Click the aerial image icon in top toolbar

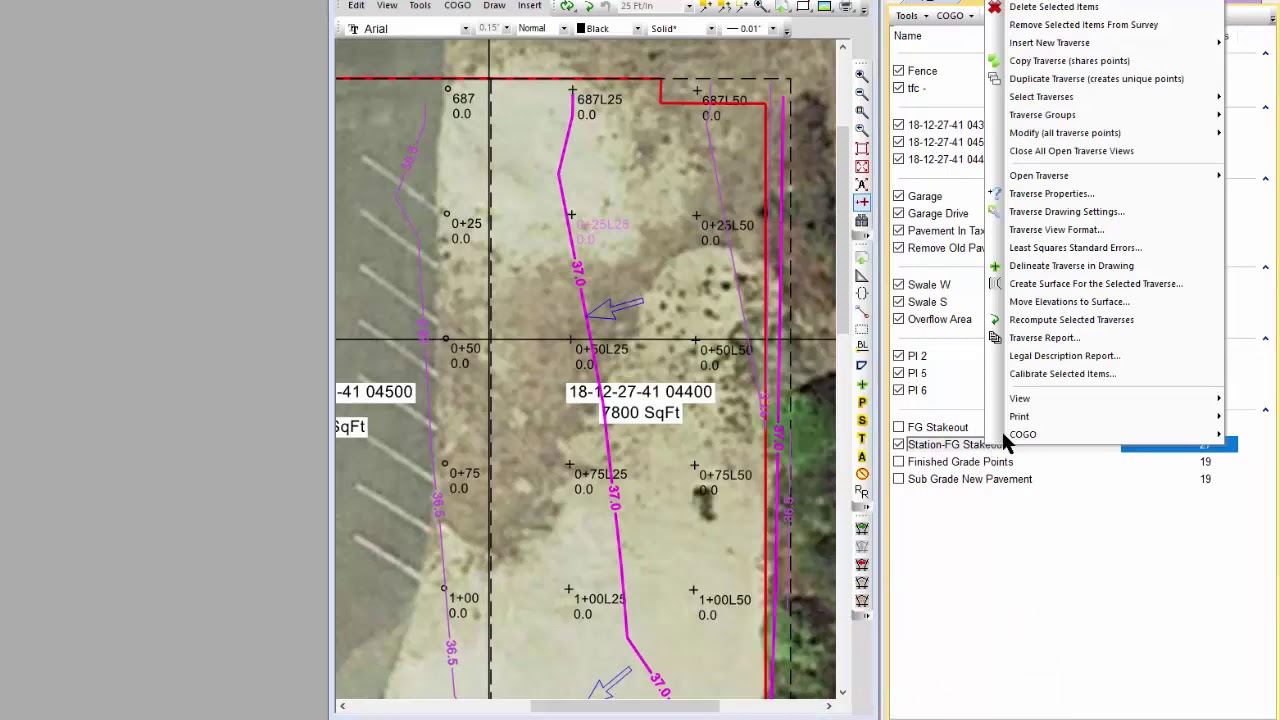pos(824,6)
